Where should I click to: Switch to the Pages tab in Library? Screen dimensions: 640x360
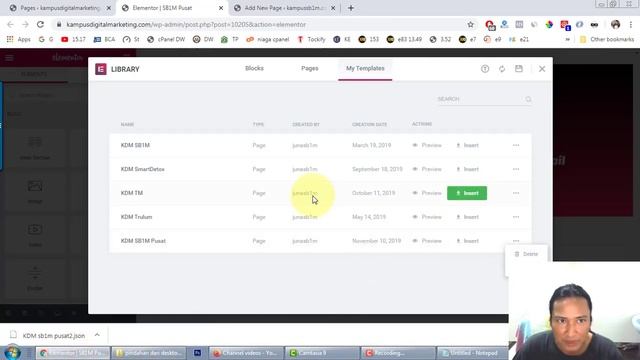click(309, 68)
